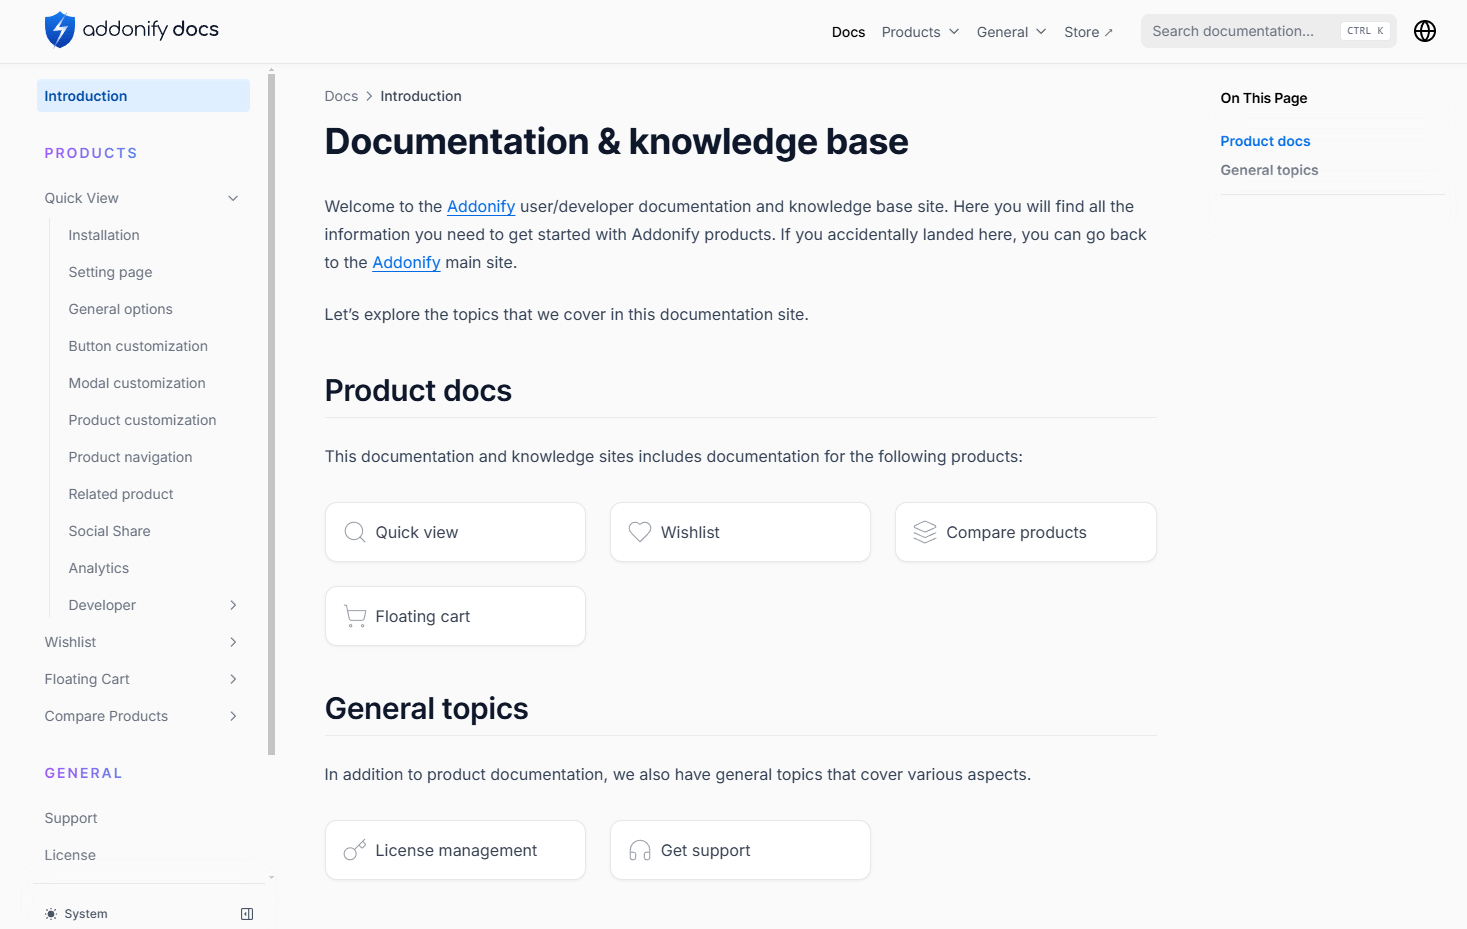The image size is (1467, 929).
Task: Open the Store link in the header
Action: coord(1088,31)
